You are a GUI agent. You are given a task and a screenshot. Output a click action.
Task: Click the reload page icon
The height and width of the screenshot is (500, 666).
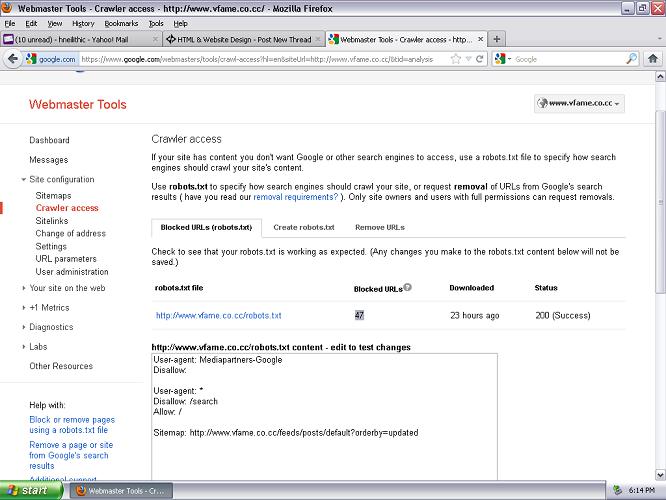[480, 59]
